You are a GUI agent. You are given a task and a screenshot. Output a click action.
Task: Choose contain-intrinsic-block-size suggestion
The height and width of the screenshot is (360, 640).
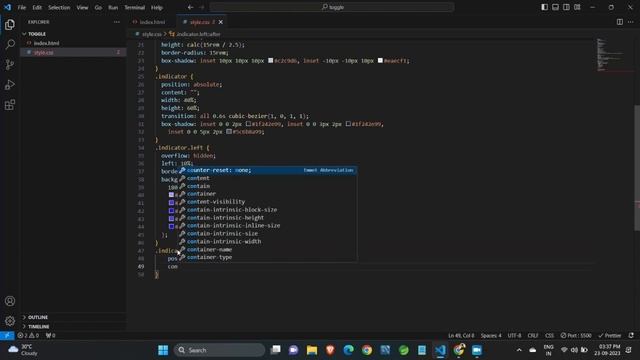tap(267, 210)
